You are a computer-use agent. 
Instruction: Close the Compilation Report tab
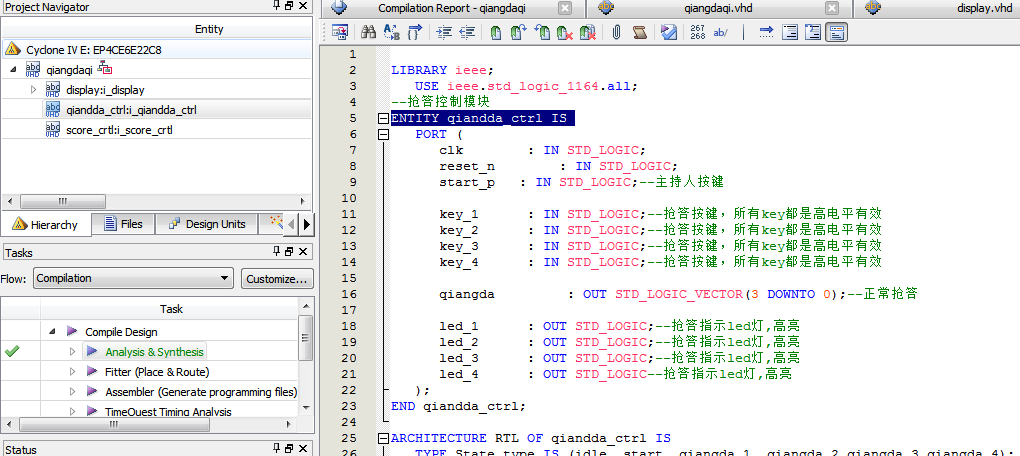(565, 8)
